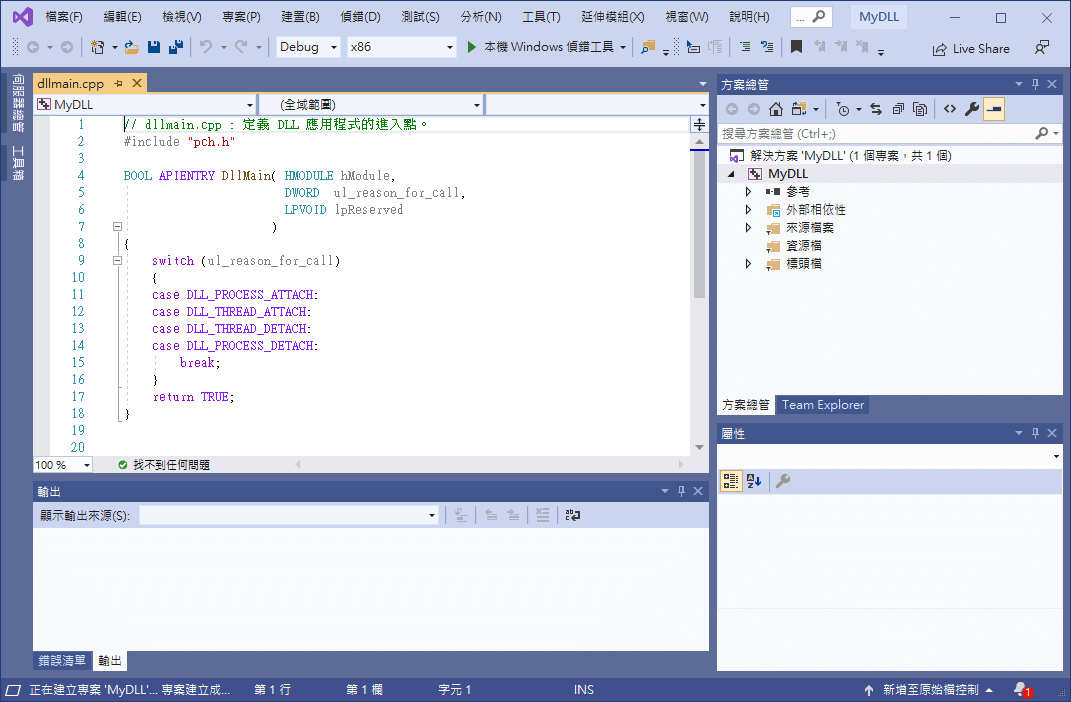The height and width of the screenshot is (702, 1071).
Task: Click the New Project toolbar icon
Action: (x=98, y=47)
